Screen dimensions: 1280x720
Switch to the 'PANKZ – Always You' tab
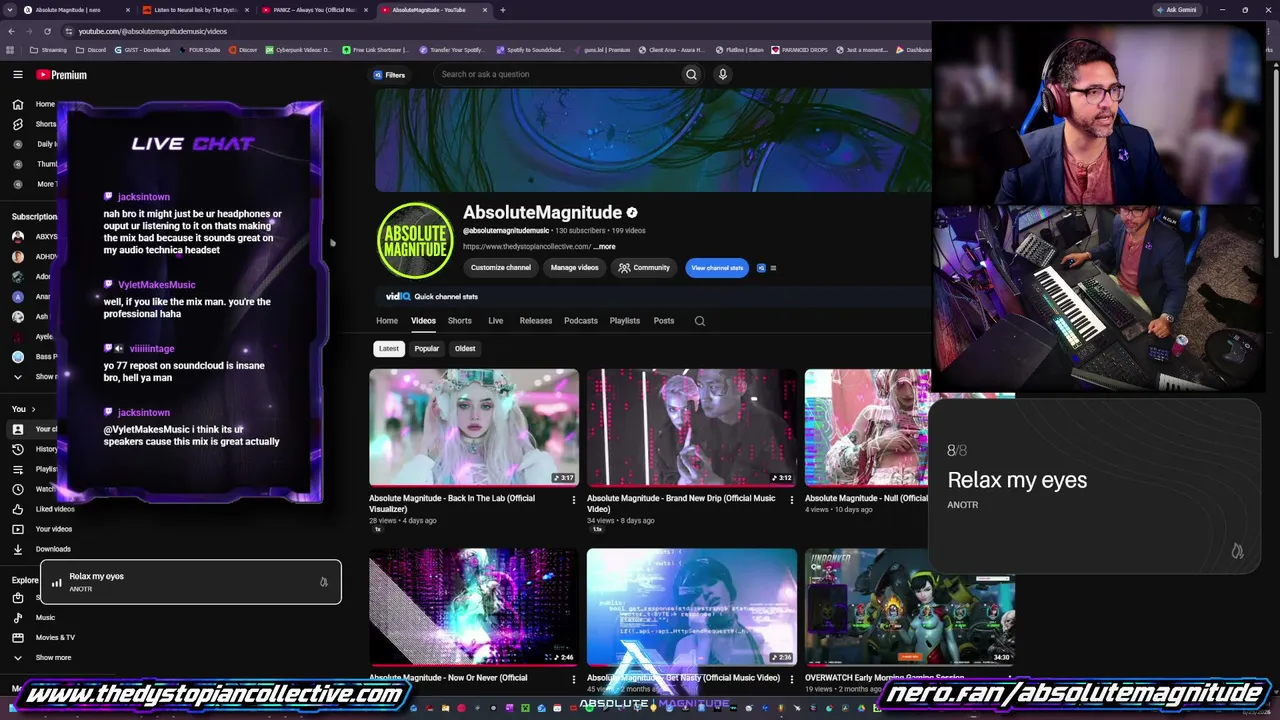(314, 10)
